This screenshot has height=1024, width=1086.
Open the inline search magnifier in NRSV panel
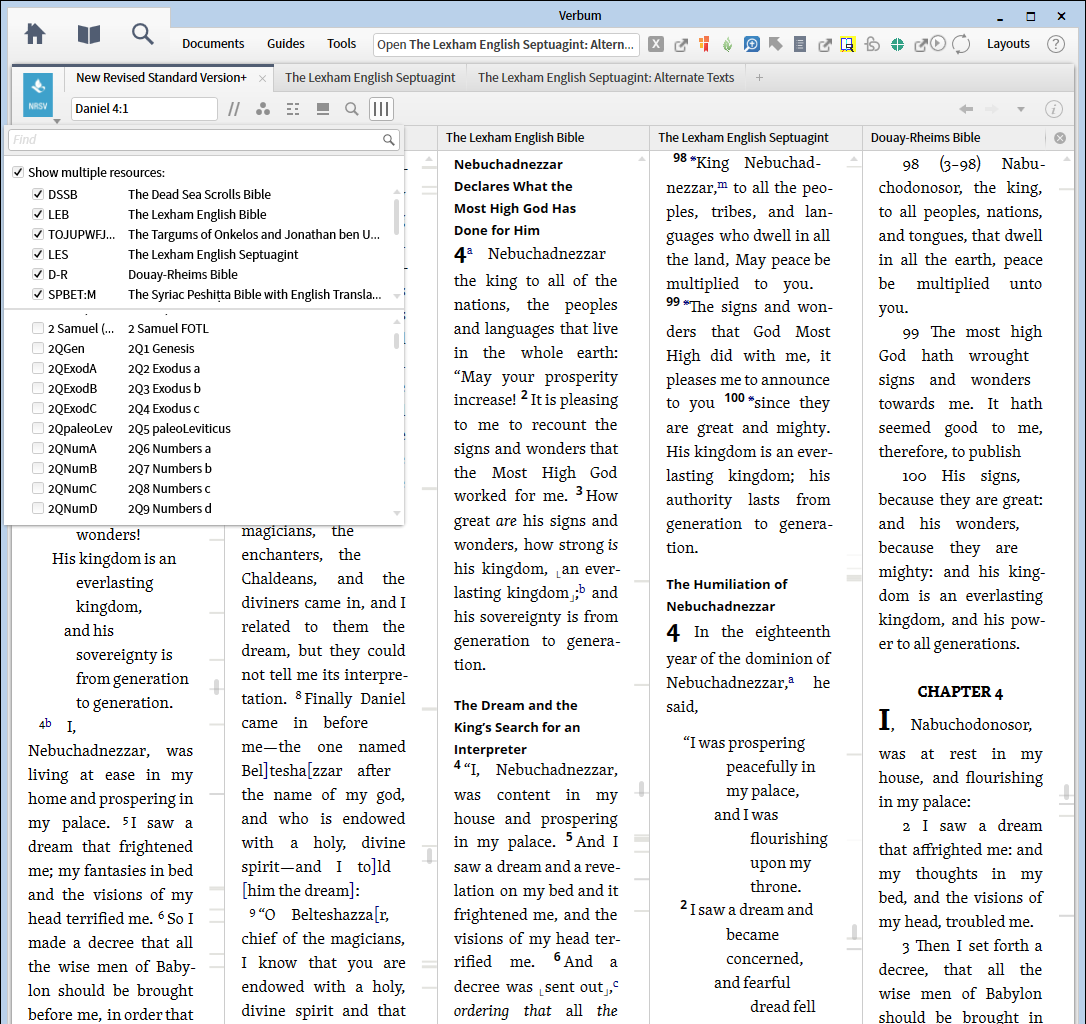click(x=352, y=109)
